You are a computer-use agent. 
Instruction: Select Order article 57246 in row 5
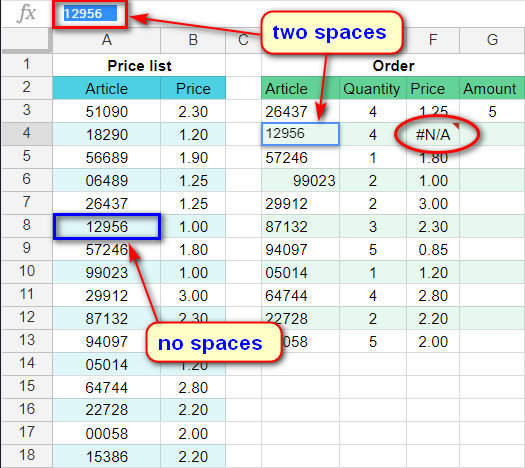[x=300, y=158]
